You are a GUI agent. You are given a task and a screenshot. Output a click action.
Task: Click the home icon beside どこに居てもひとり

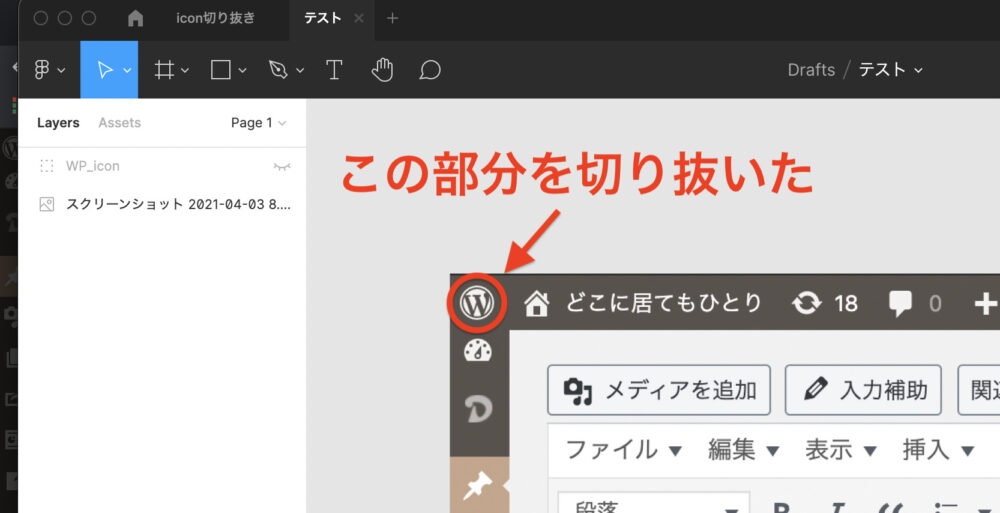pyautogui.click(x=536, y=304)
